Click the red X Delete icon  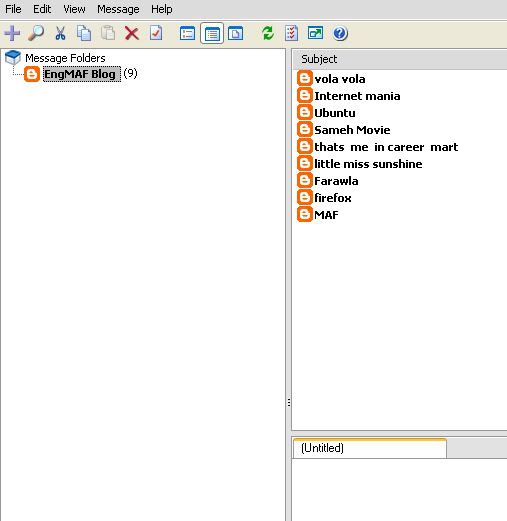point(132,33)
